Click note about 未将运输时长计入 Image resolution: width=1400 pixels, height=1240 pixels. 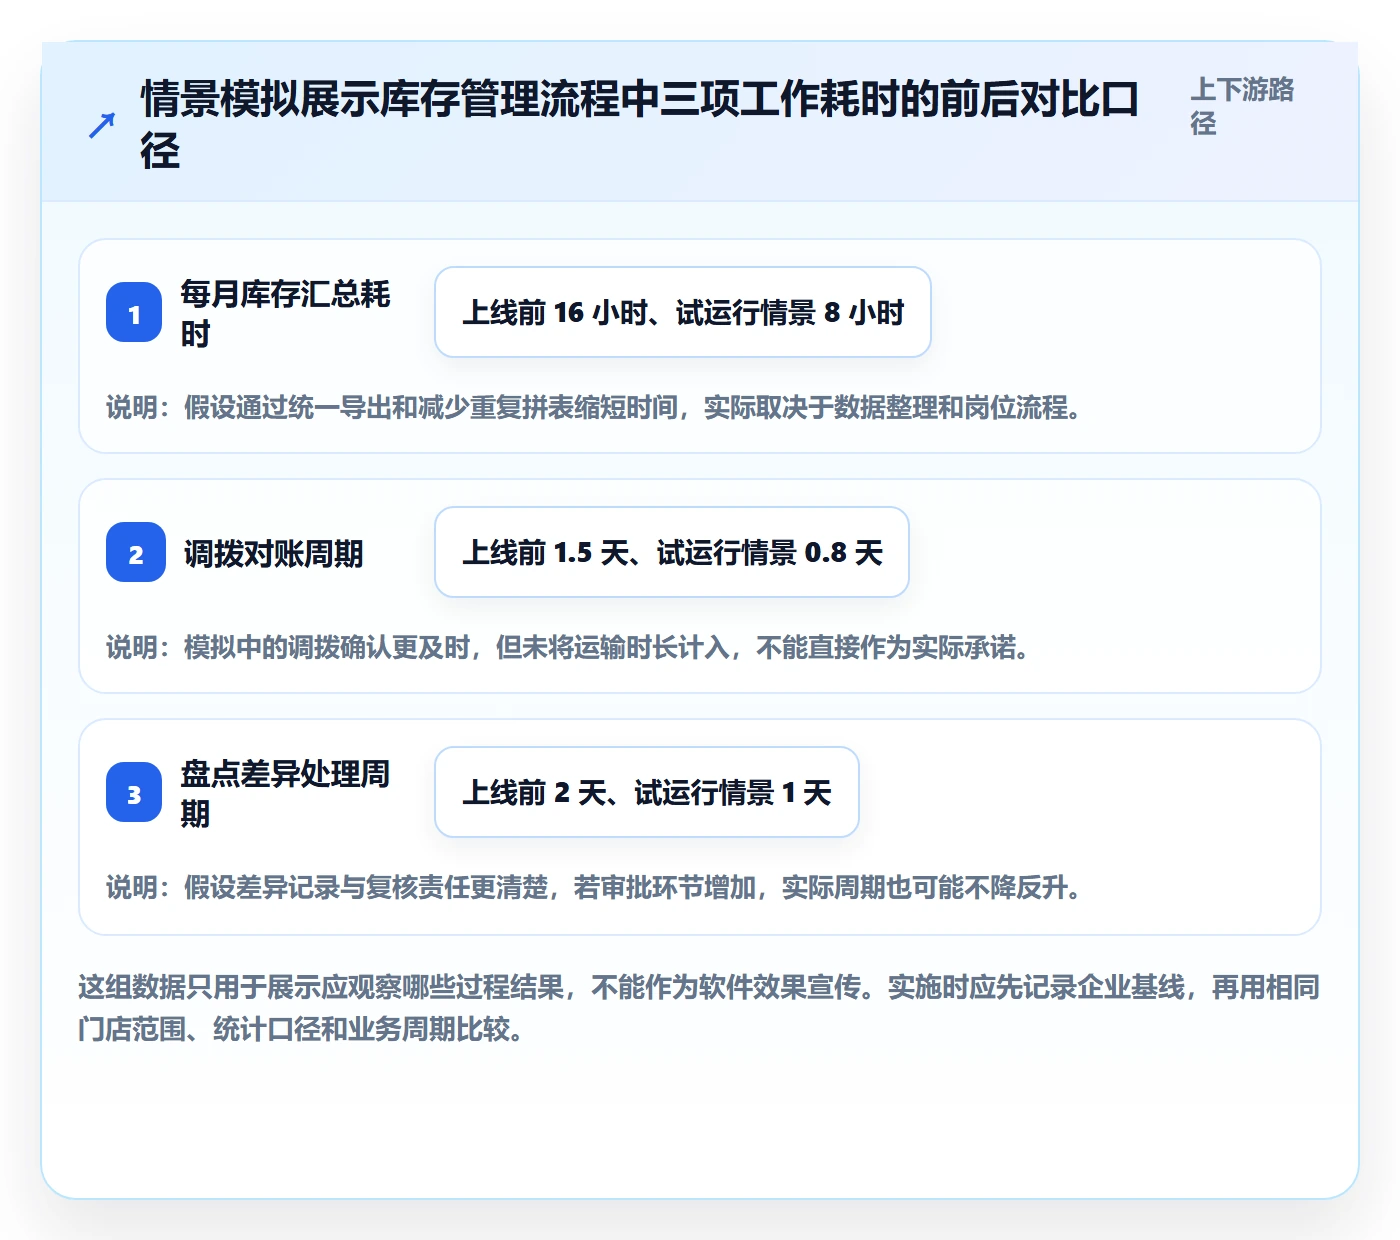coord(569,648)
